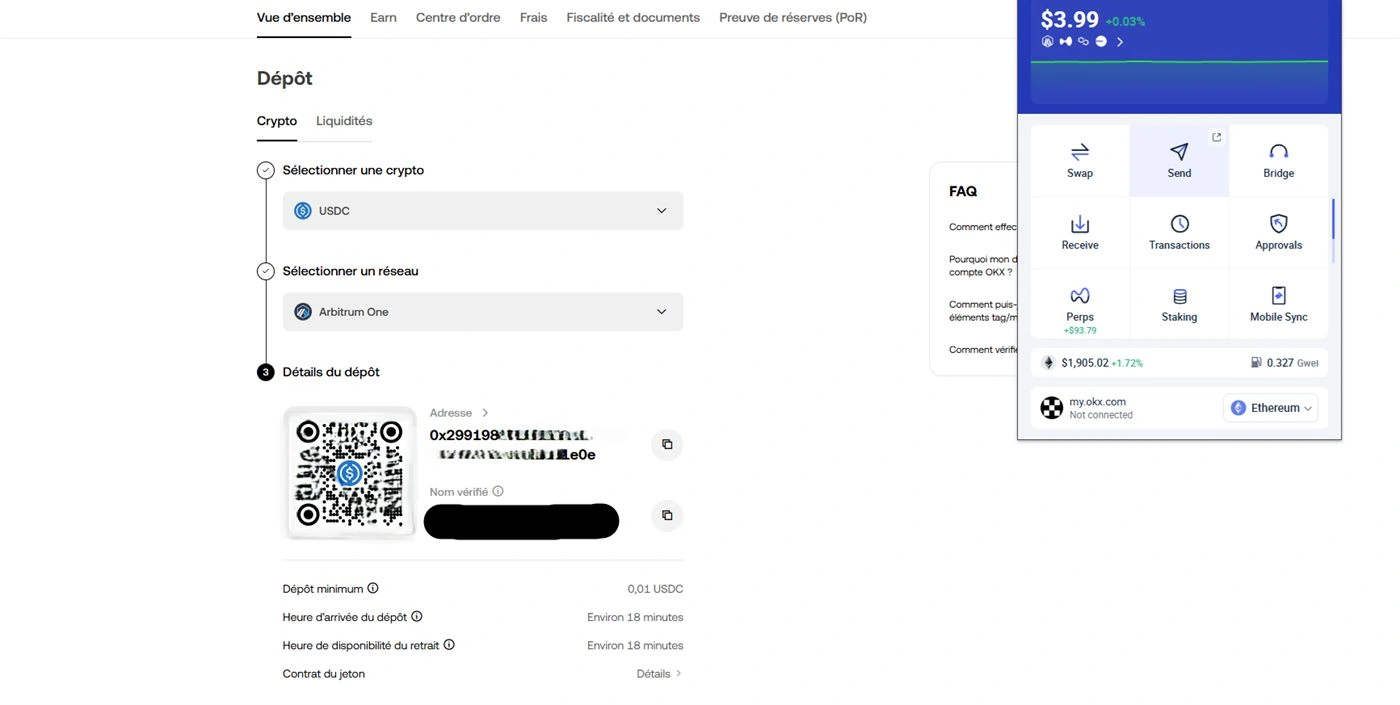Select the Crypto deposit tab
Viewport: 1400px width, 705px height.
pos(277,121)
